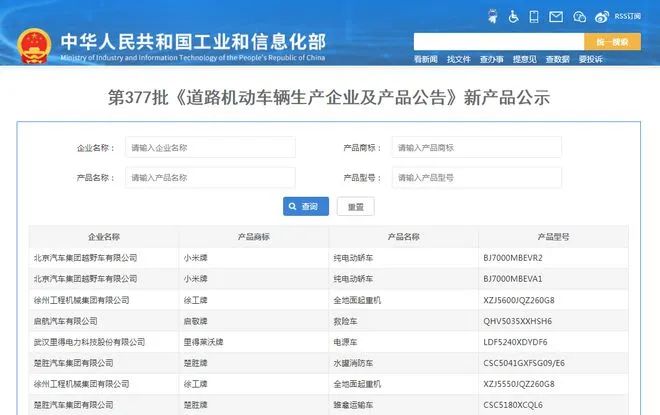Select the BJ7000MBEVR2 product row
Screen dimensions: 660x415
(x=329, y=258)
